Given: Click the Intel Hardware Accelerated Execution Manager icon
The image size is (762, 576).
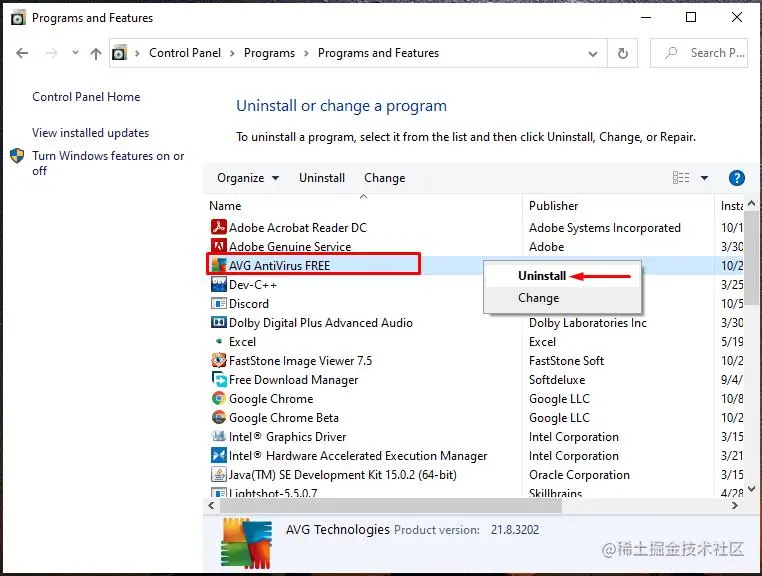Looking at the screenshot, I should [x=219, y=455].
